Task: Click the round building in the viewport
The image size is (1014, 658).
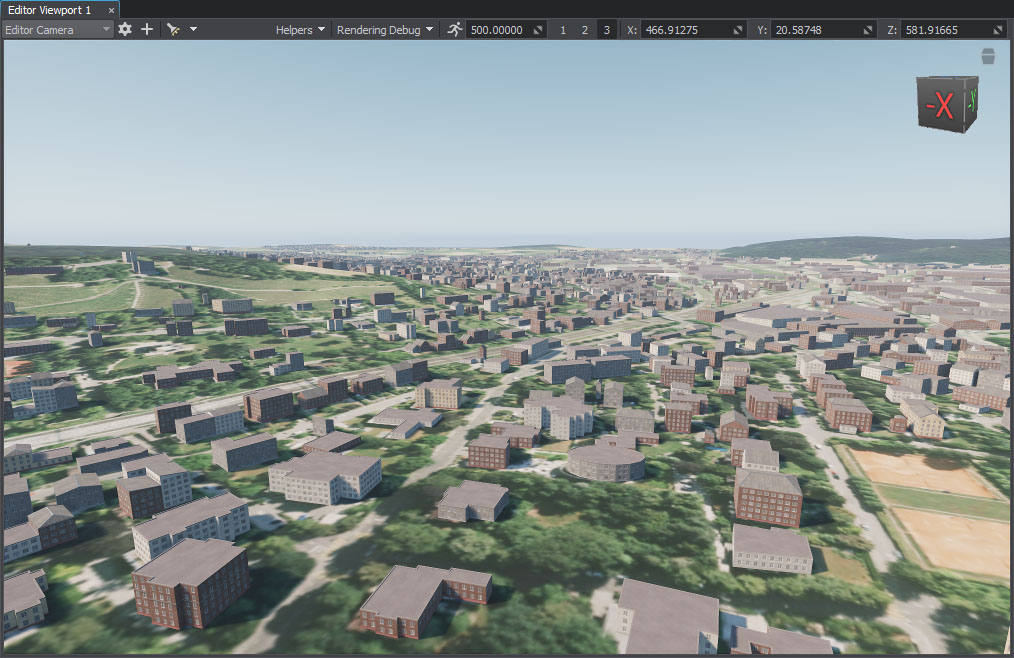Action: tap(605, 463)
